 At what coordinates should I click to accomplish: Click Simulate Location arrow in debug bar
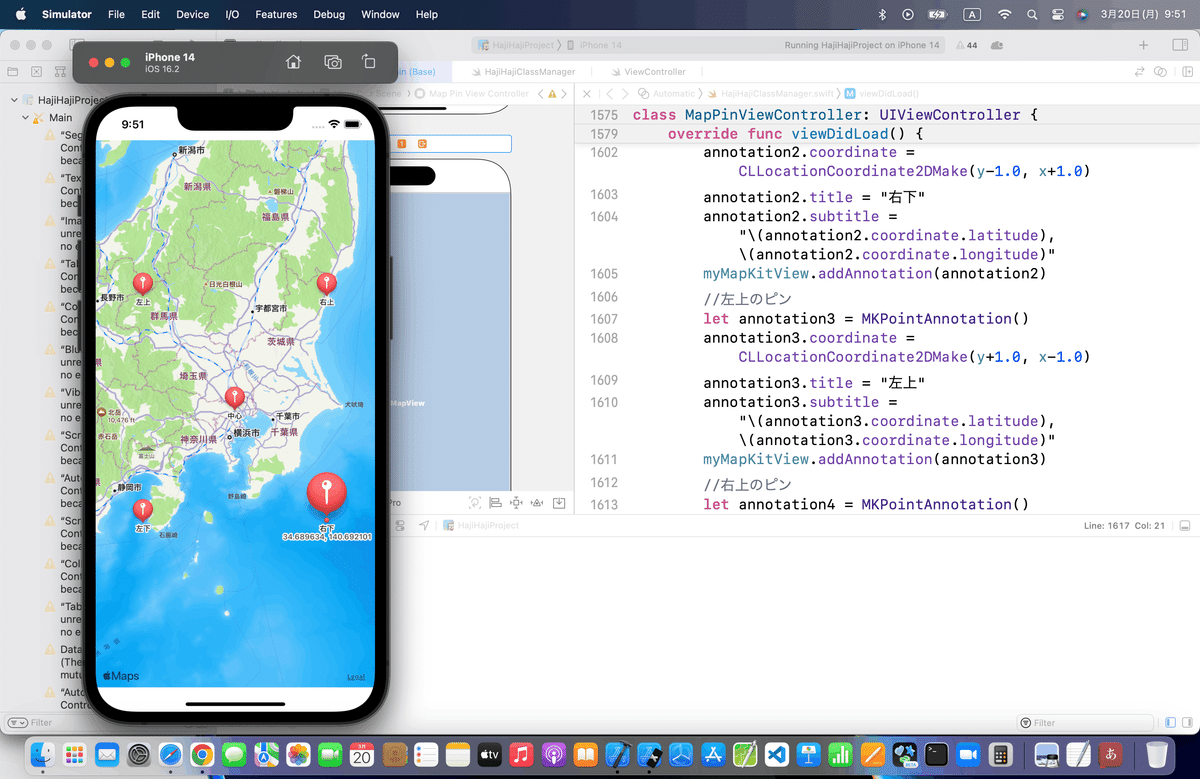[x=424, y=525]
